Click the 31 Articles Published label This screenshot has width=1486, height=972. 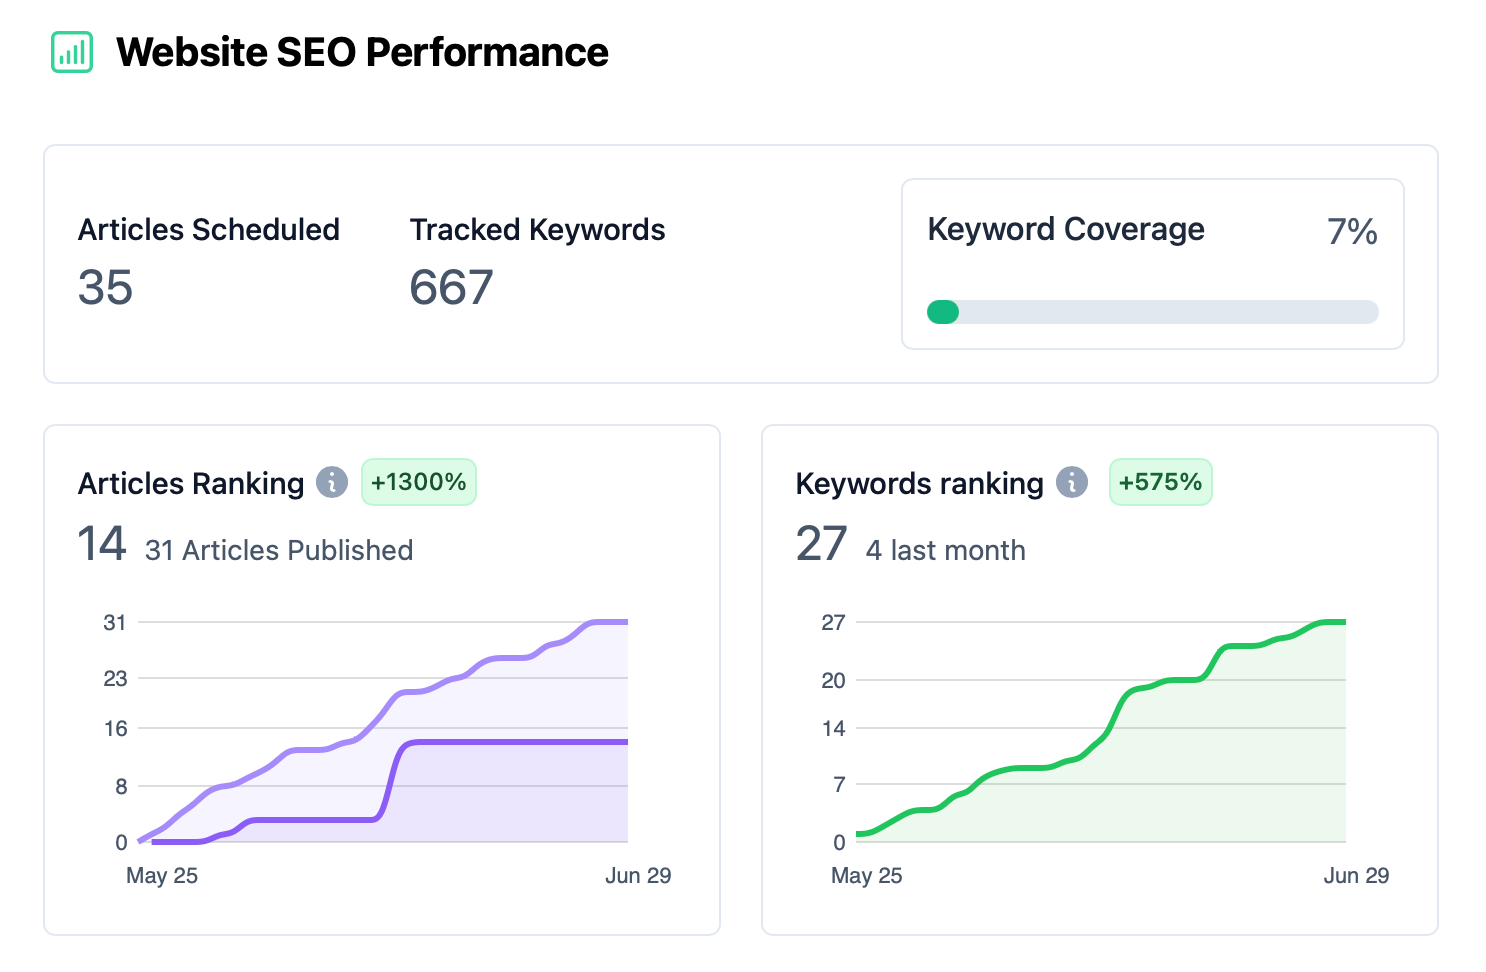click(x=279, y=550)
